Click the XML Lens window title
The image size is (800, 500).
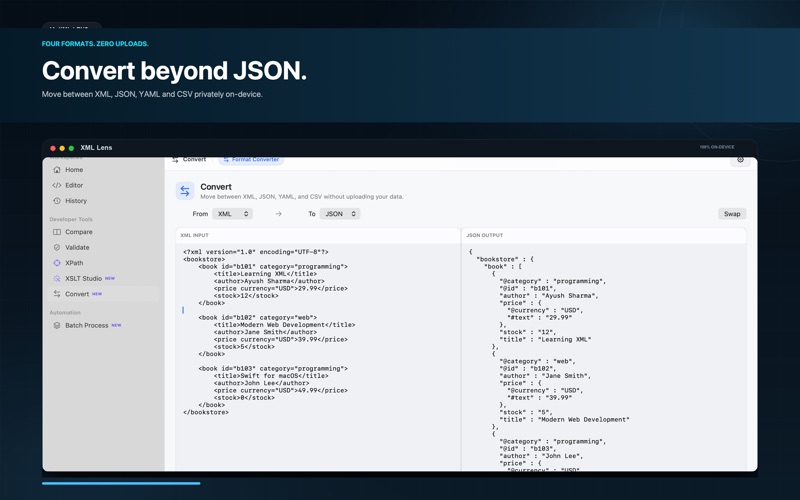tap(96, 147)
